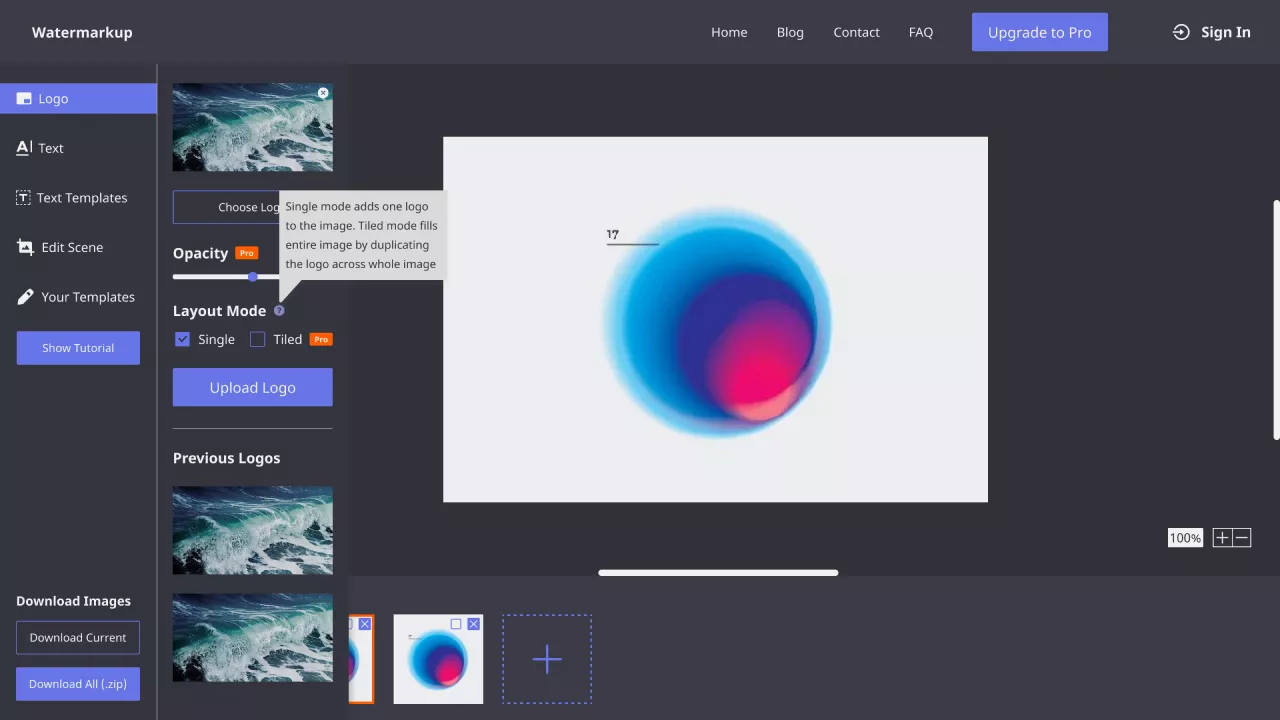
Task: Add a new image using the dashed plus tile
Action: 547,659
